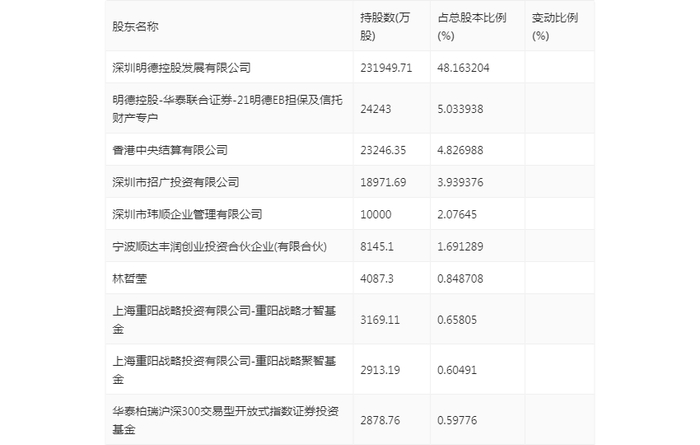Click the percentage 1.691289
Image resolution: width=700 pixels, height=445 pixels.
460,246
